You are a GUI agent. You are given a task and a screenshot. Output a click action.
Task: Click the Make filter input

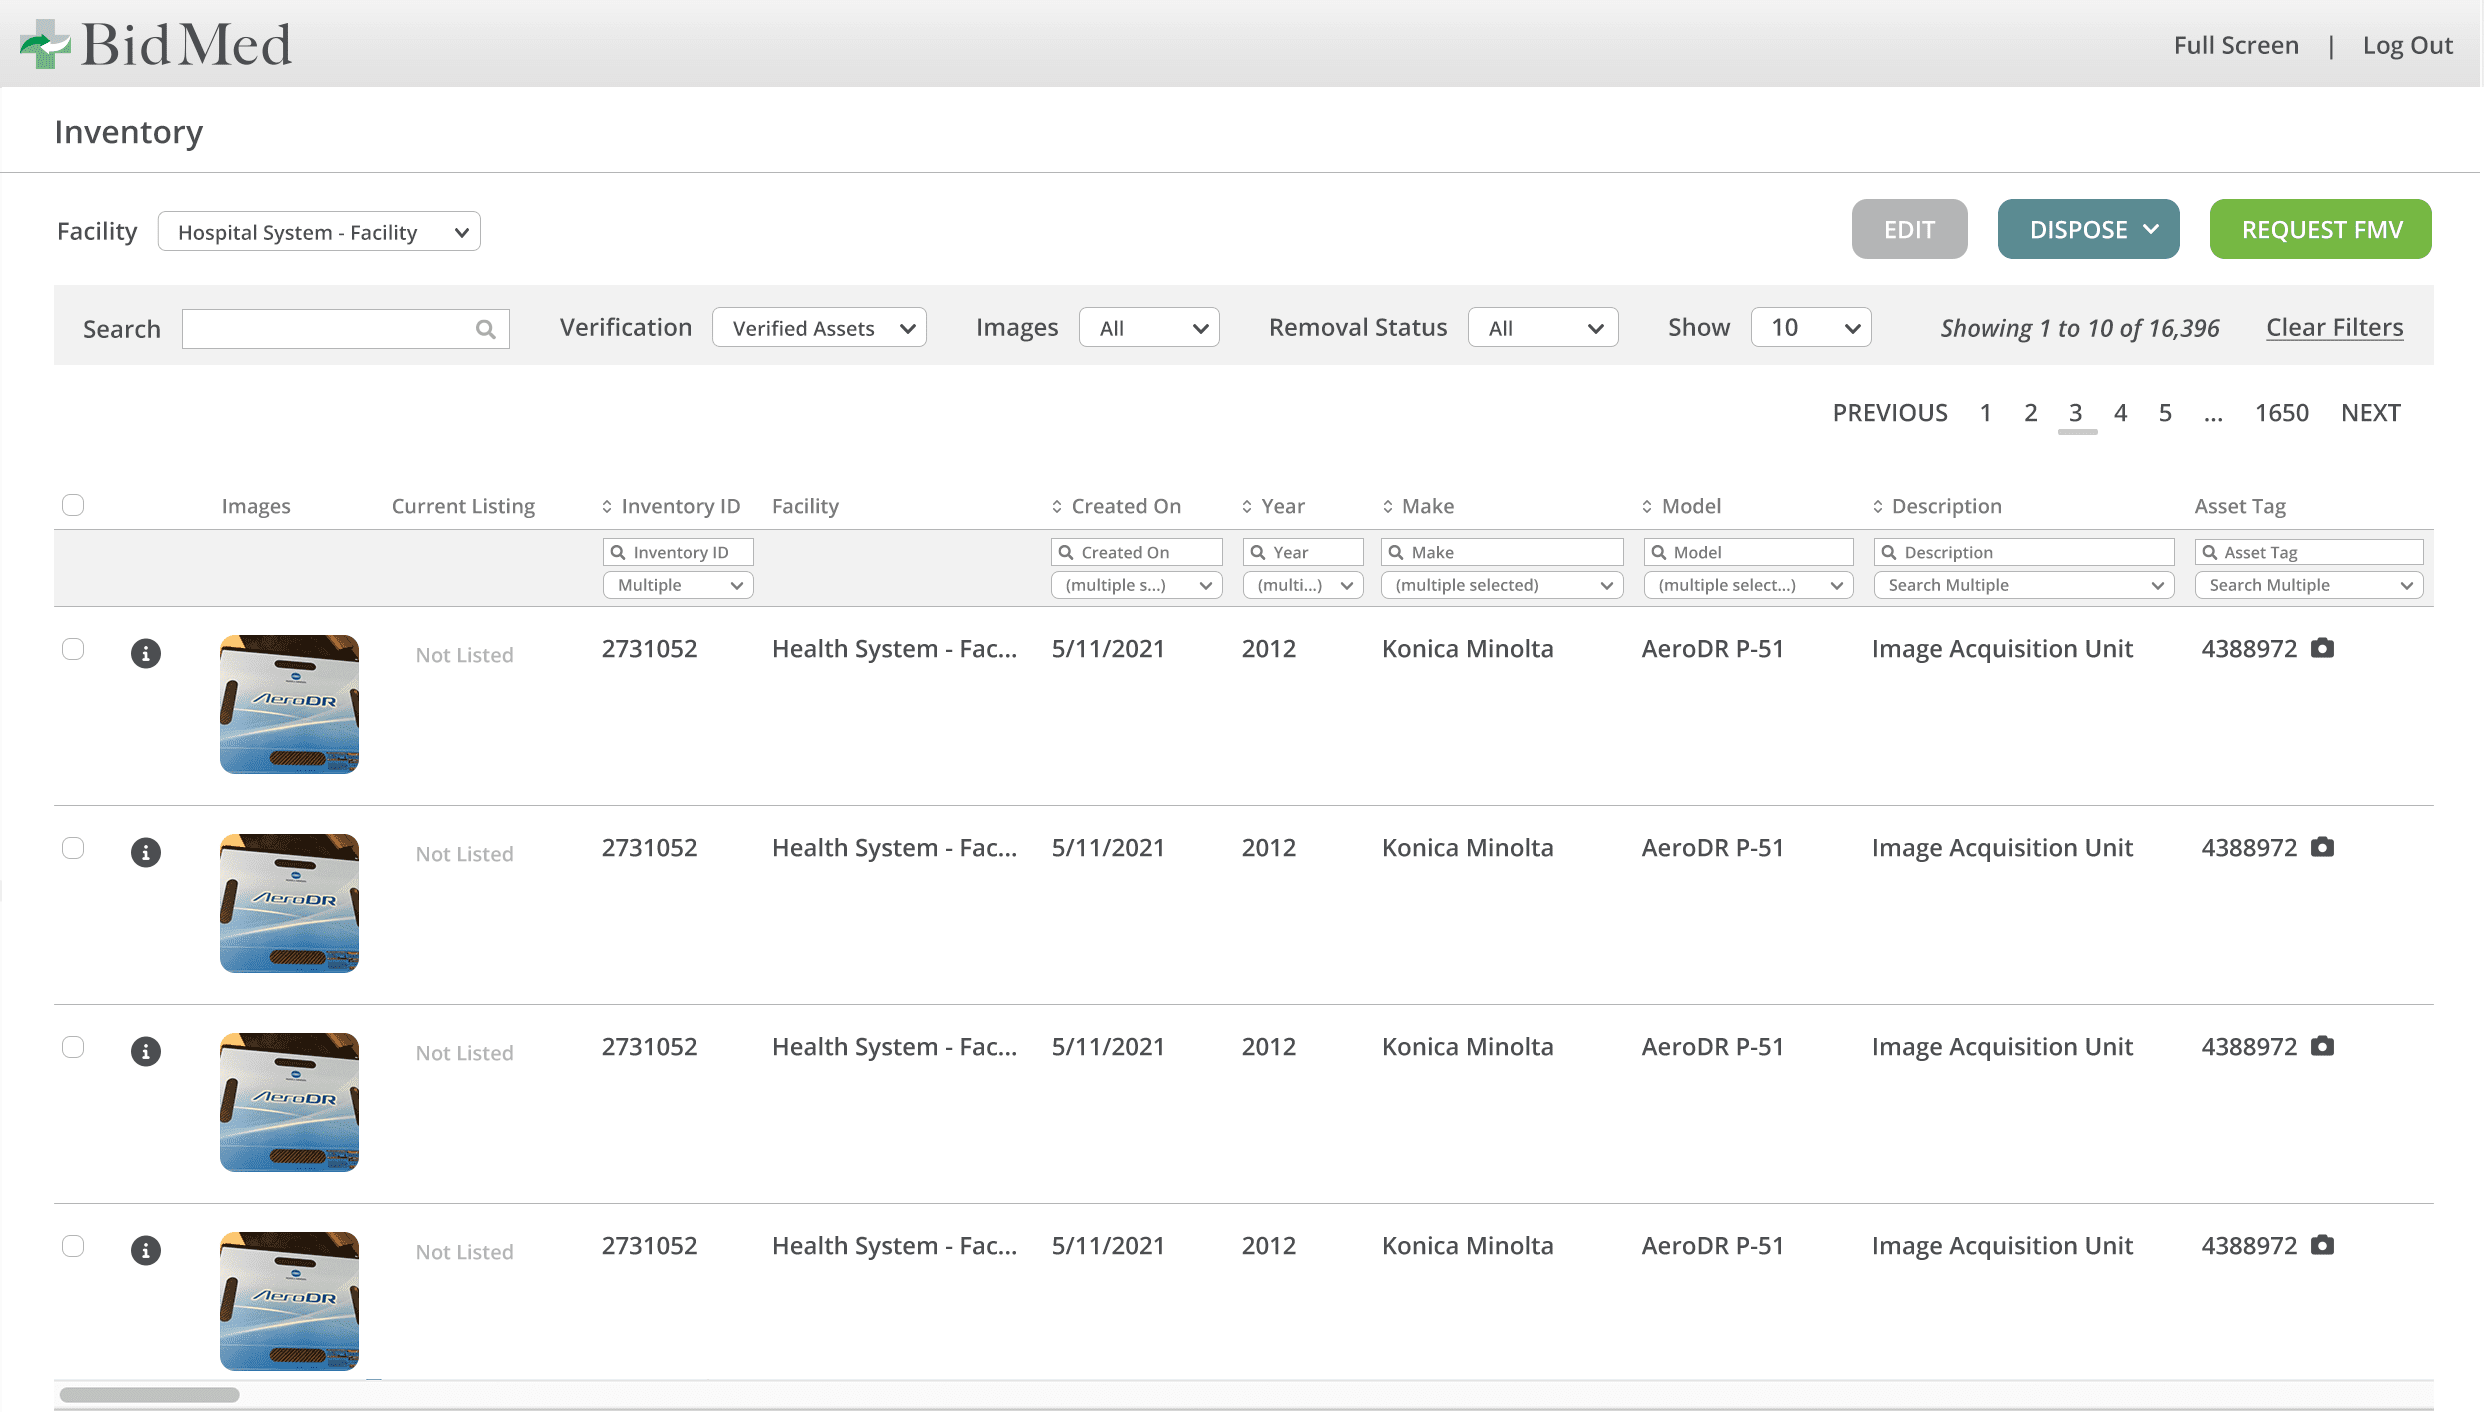(x=1502, y=552)
